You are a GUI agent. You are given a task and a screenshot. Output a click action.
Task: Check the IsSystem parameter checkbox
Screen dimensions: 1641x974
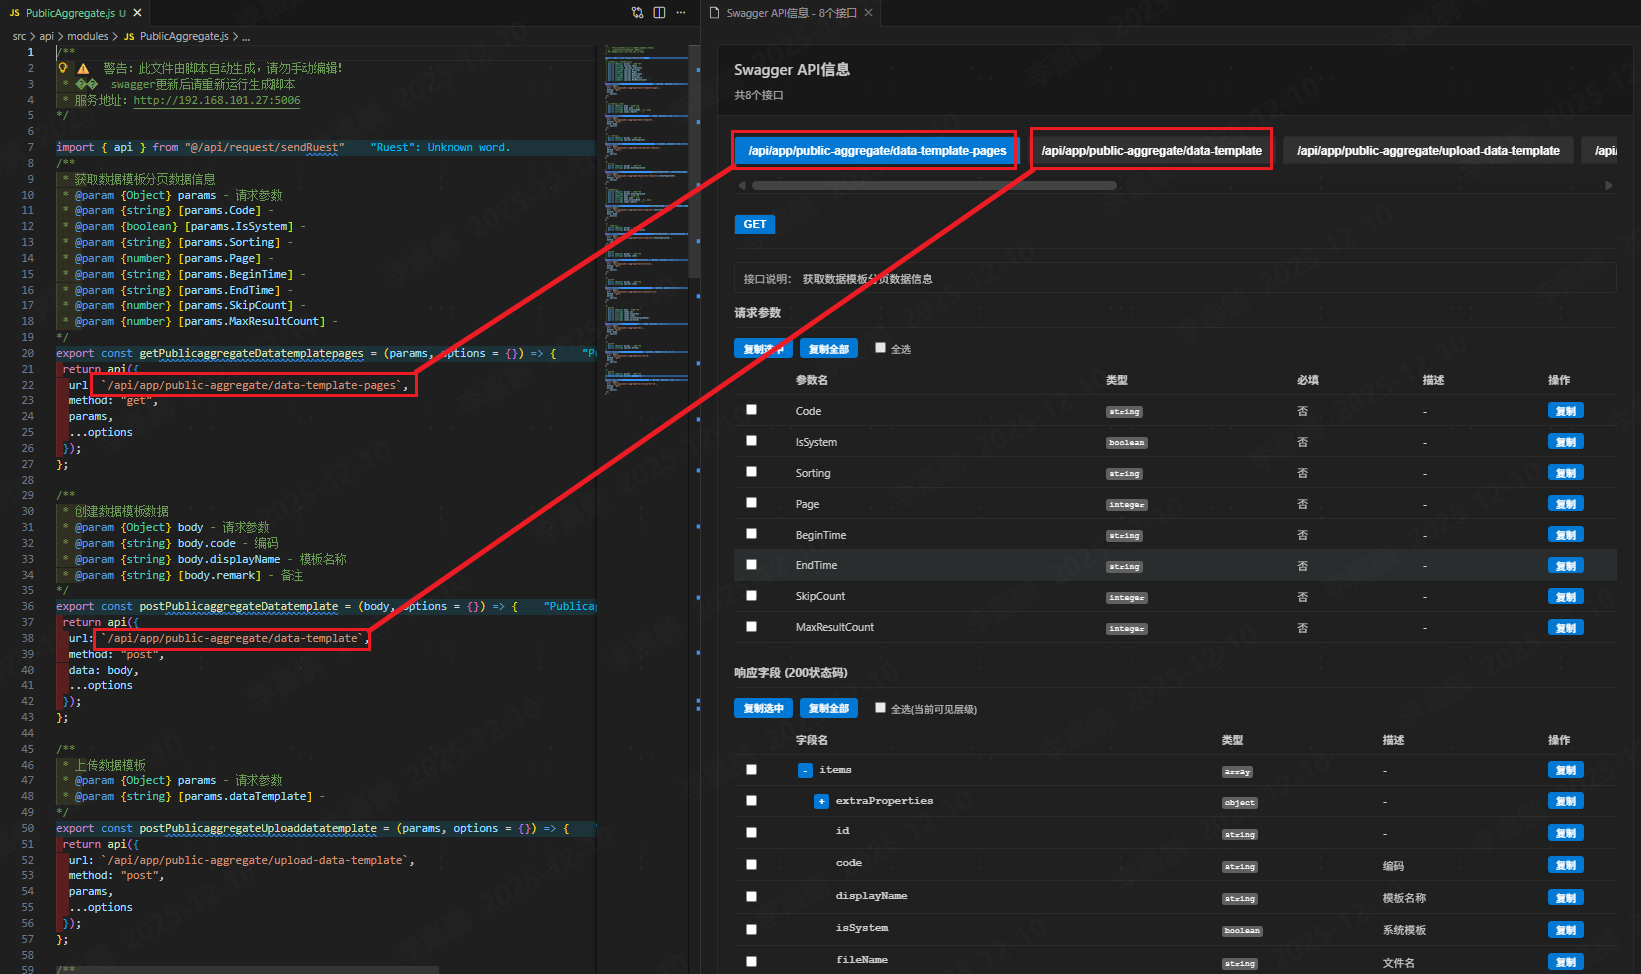click(751, 441)
